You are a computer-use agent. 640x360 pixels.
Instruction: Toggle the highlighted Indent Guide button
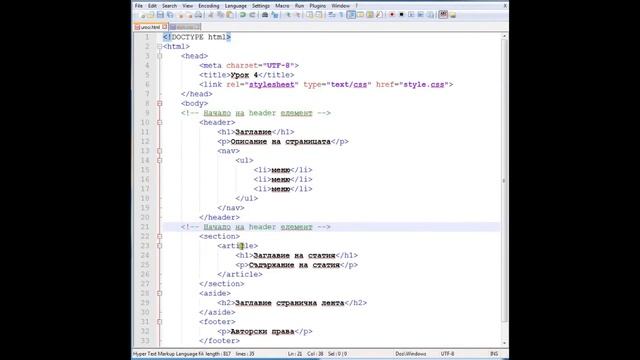tap(351, 15)
